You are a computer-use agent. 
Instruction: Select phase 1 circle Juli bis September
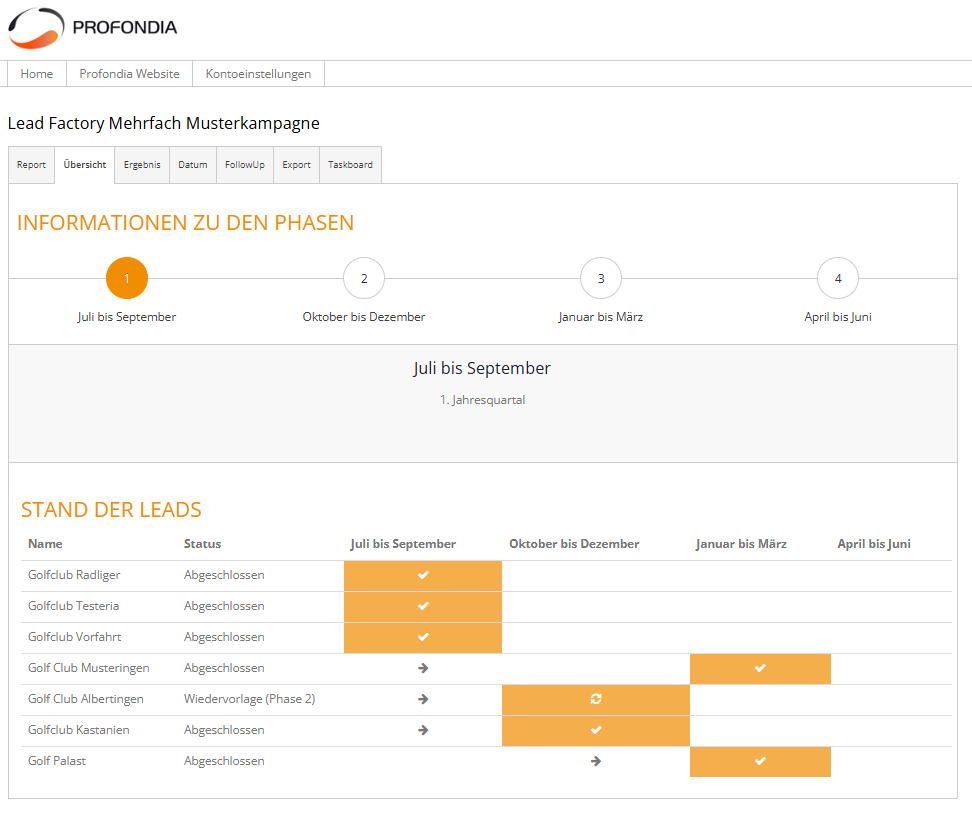(x=127, y=278)
